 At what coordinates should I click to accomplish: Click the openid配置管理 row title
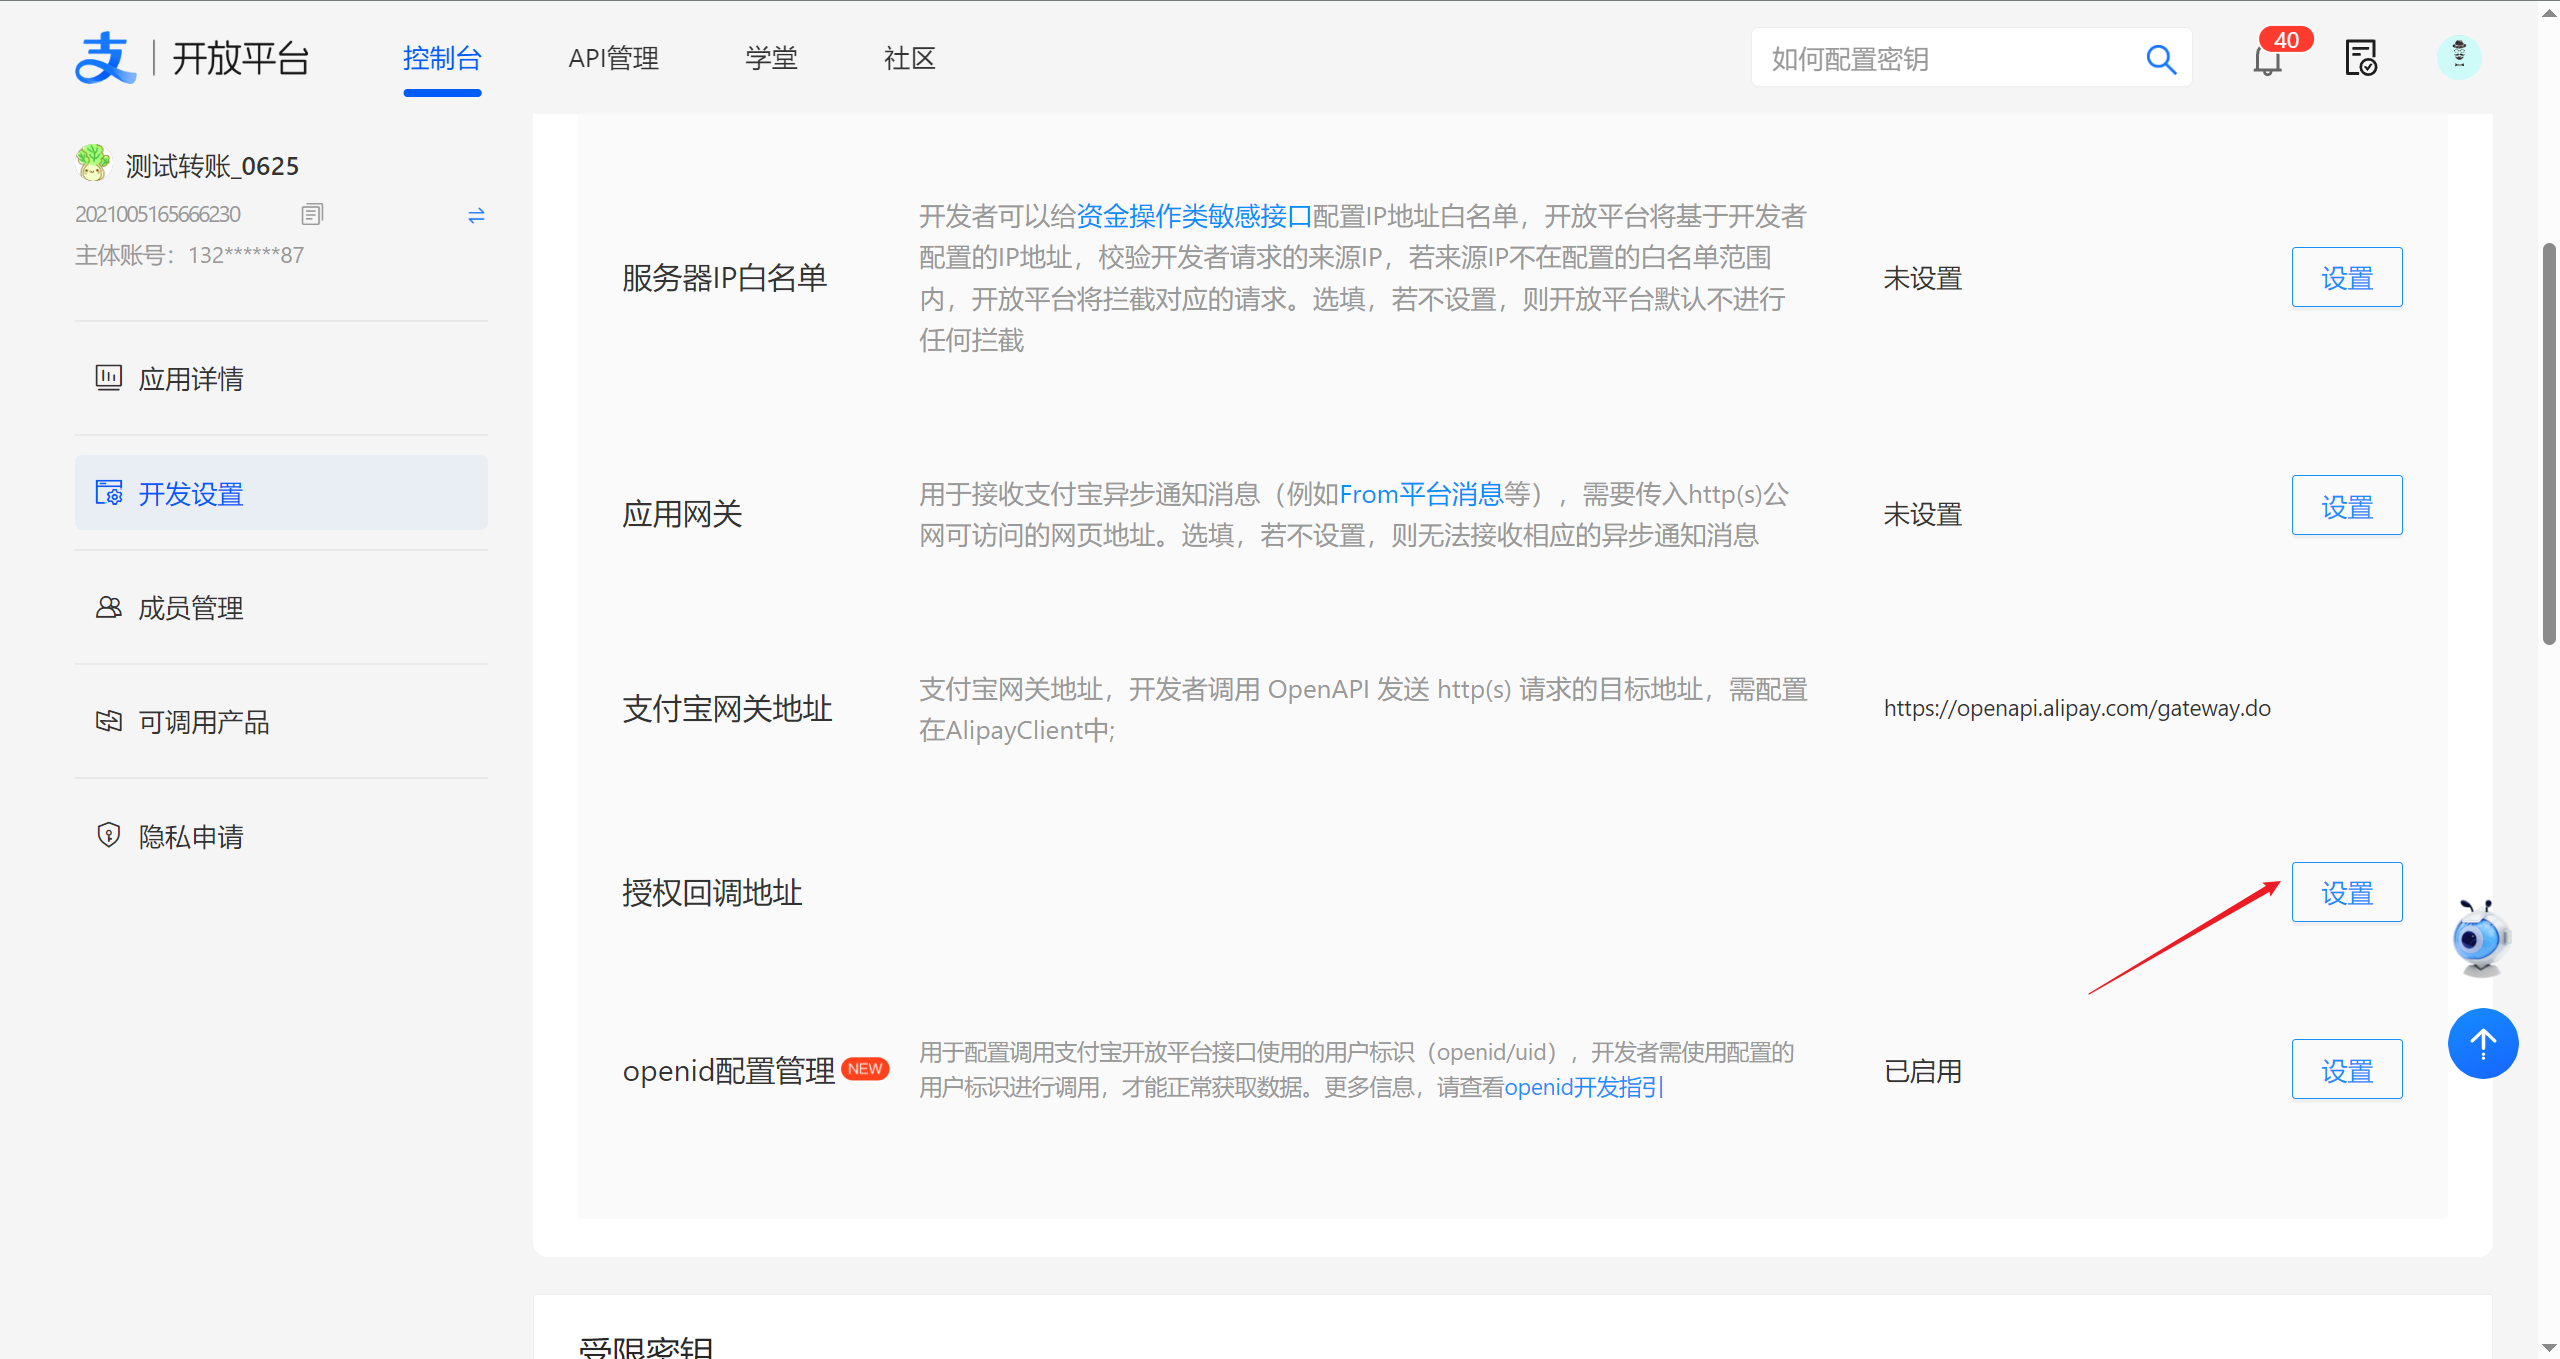point(728,1070)
